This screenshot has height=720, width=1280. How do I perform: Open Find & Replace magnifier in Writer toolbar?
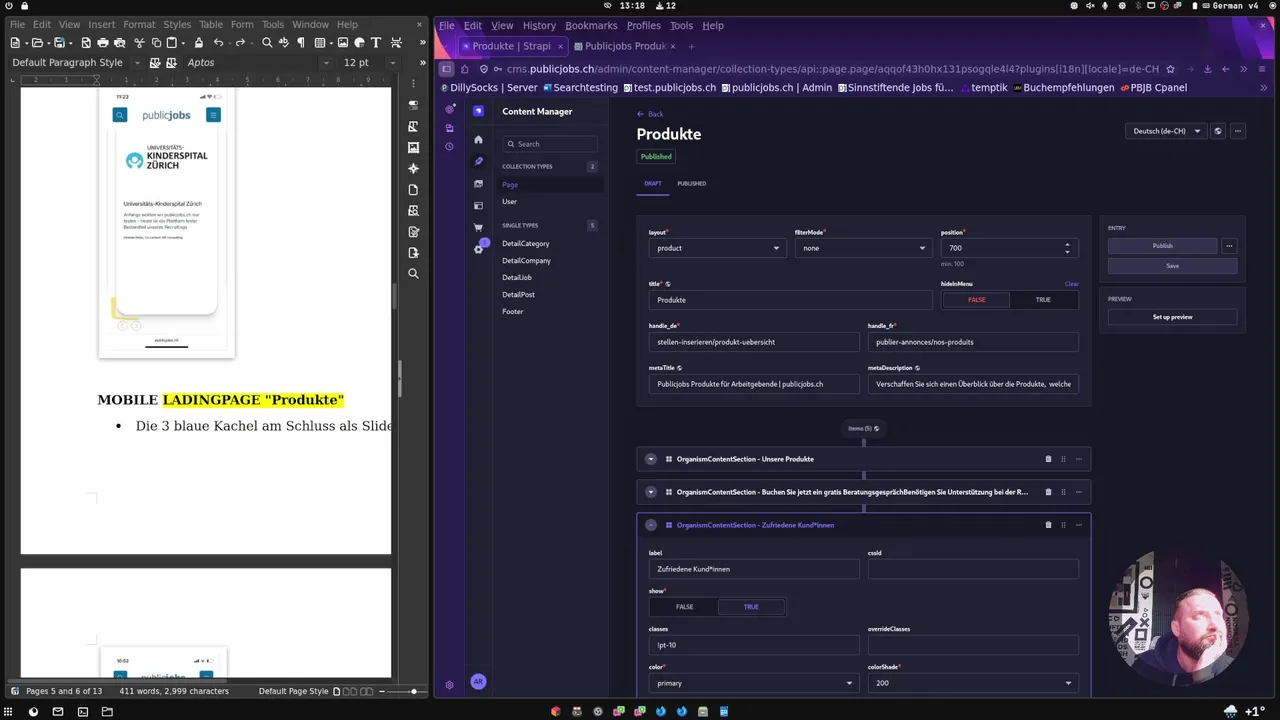267,43
